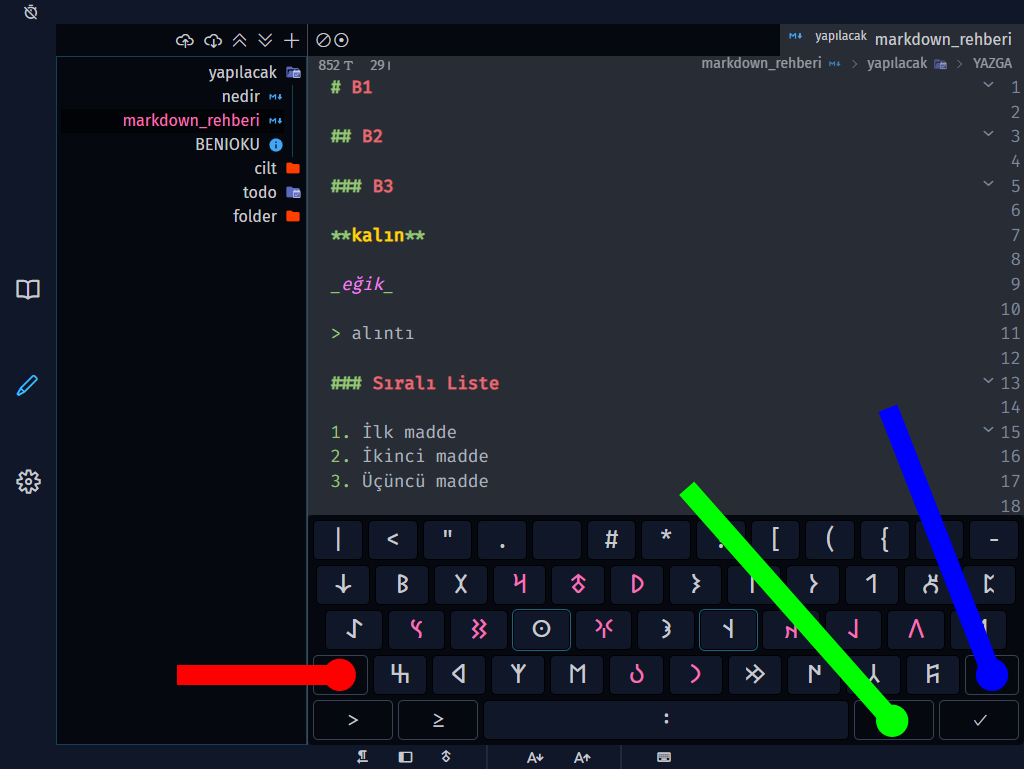Click the cloud download icon
Image resolution: width=1024 pixels, height=769 pixels.
pos(213,40)
